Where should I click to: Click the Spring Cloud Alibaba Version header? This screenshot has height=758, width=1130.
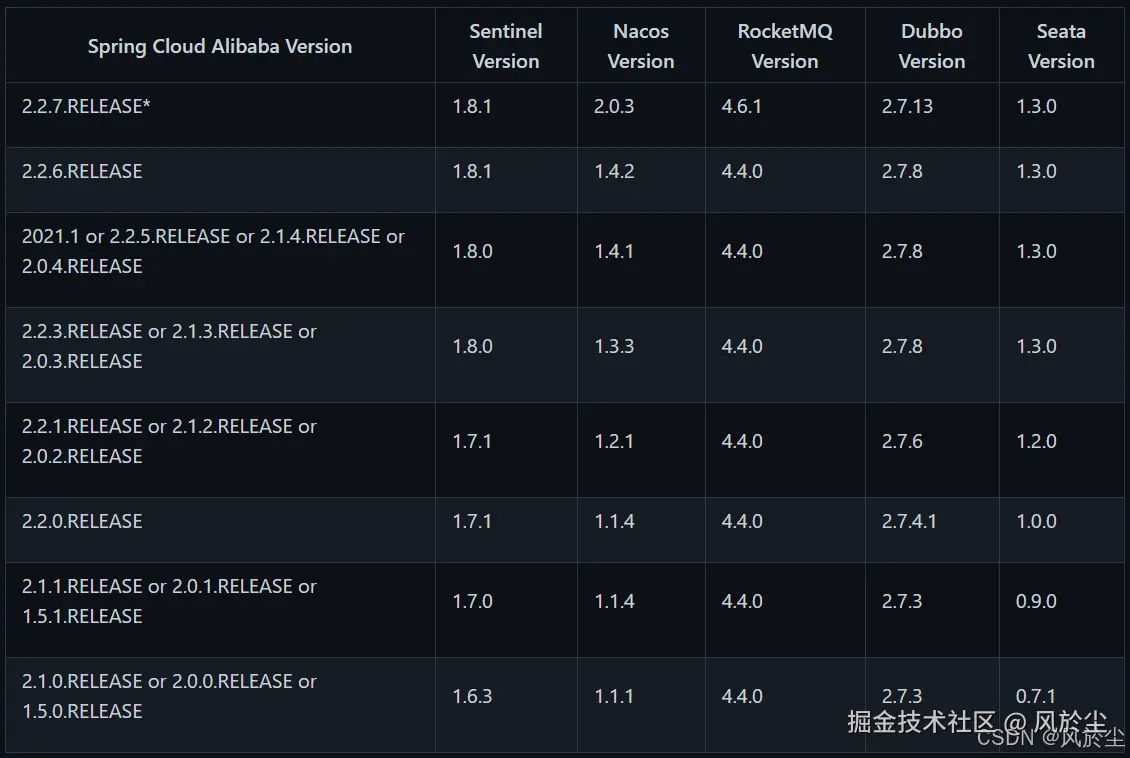(220, 46)
